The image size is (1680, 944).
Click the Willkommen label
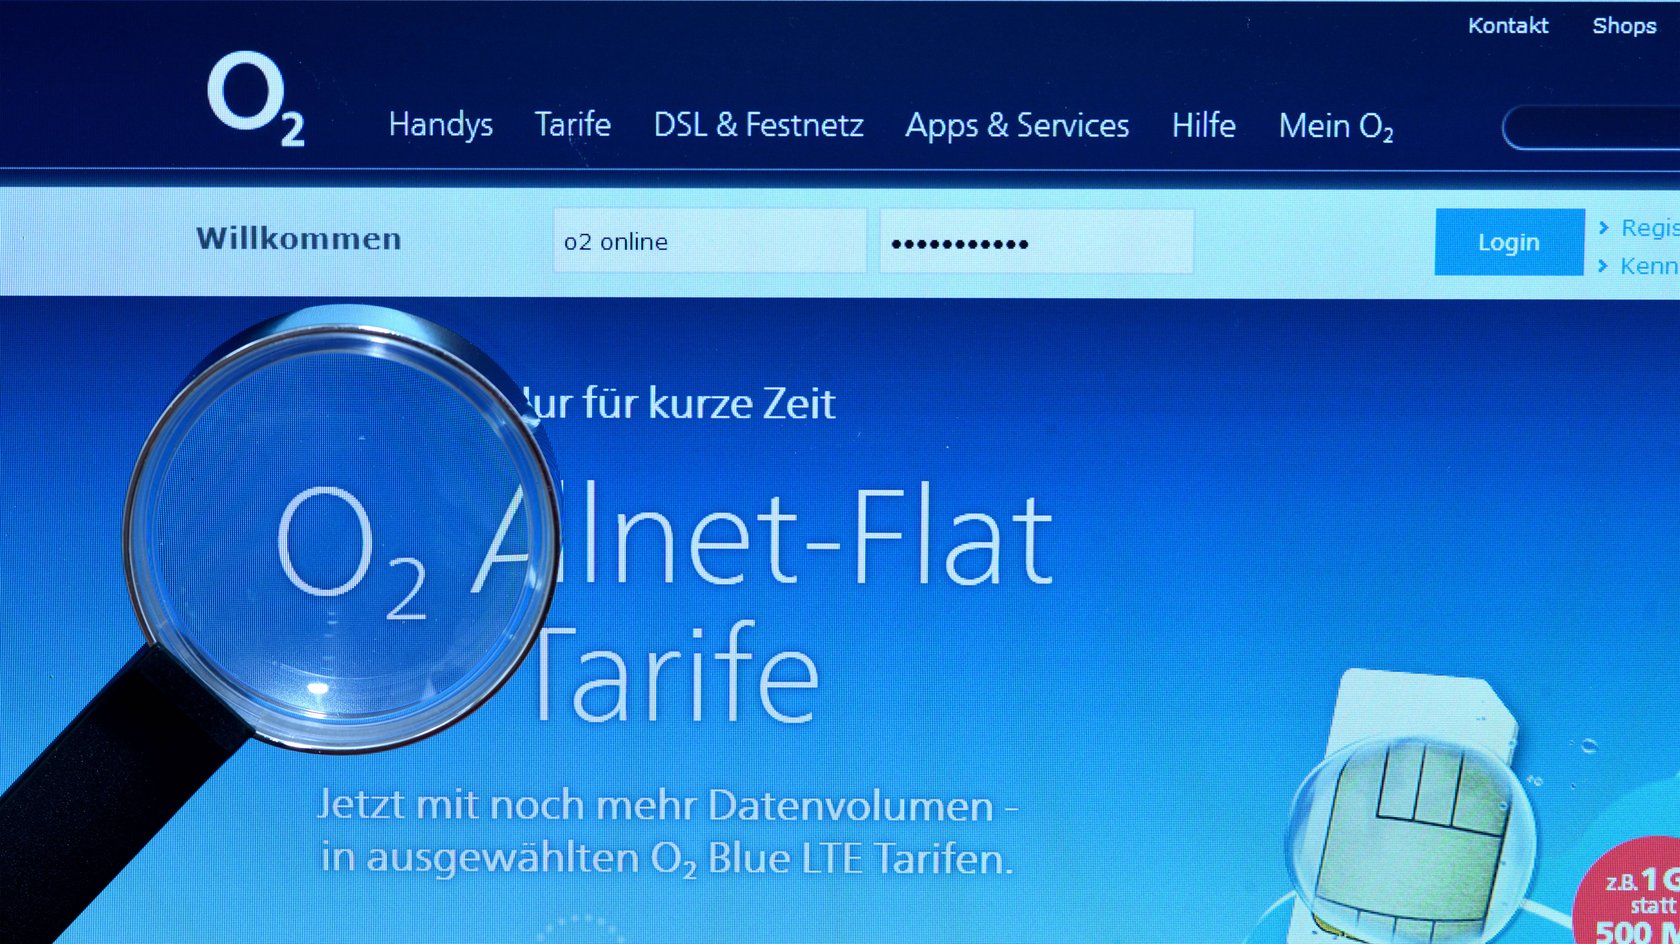pyautogui.click(x=299, y=239)
